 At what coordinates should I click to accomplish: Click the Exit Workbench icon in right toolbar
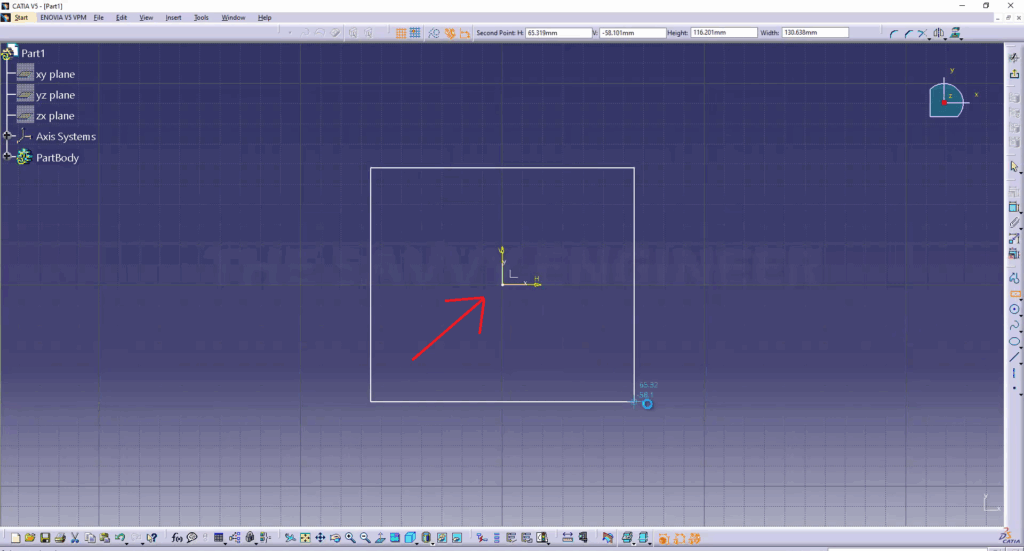(1014, 74)
